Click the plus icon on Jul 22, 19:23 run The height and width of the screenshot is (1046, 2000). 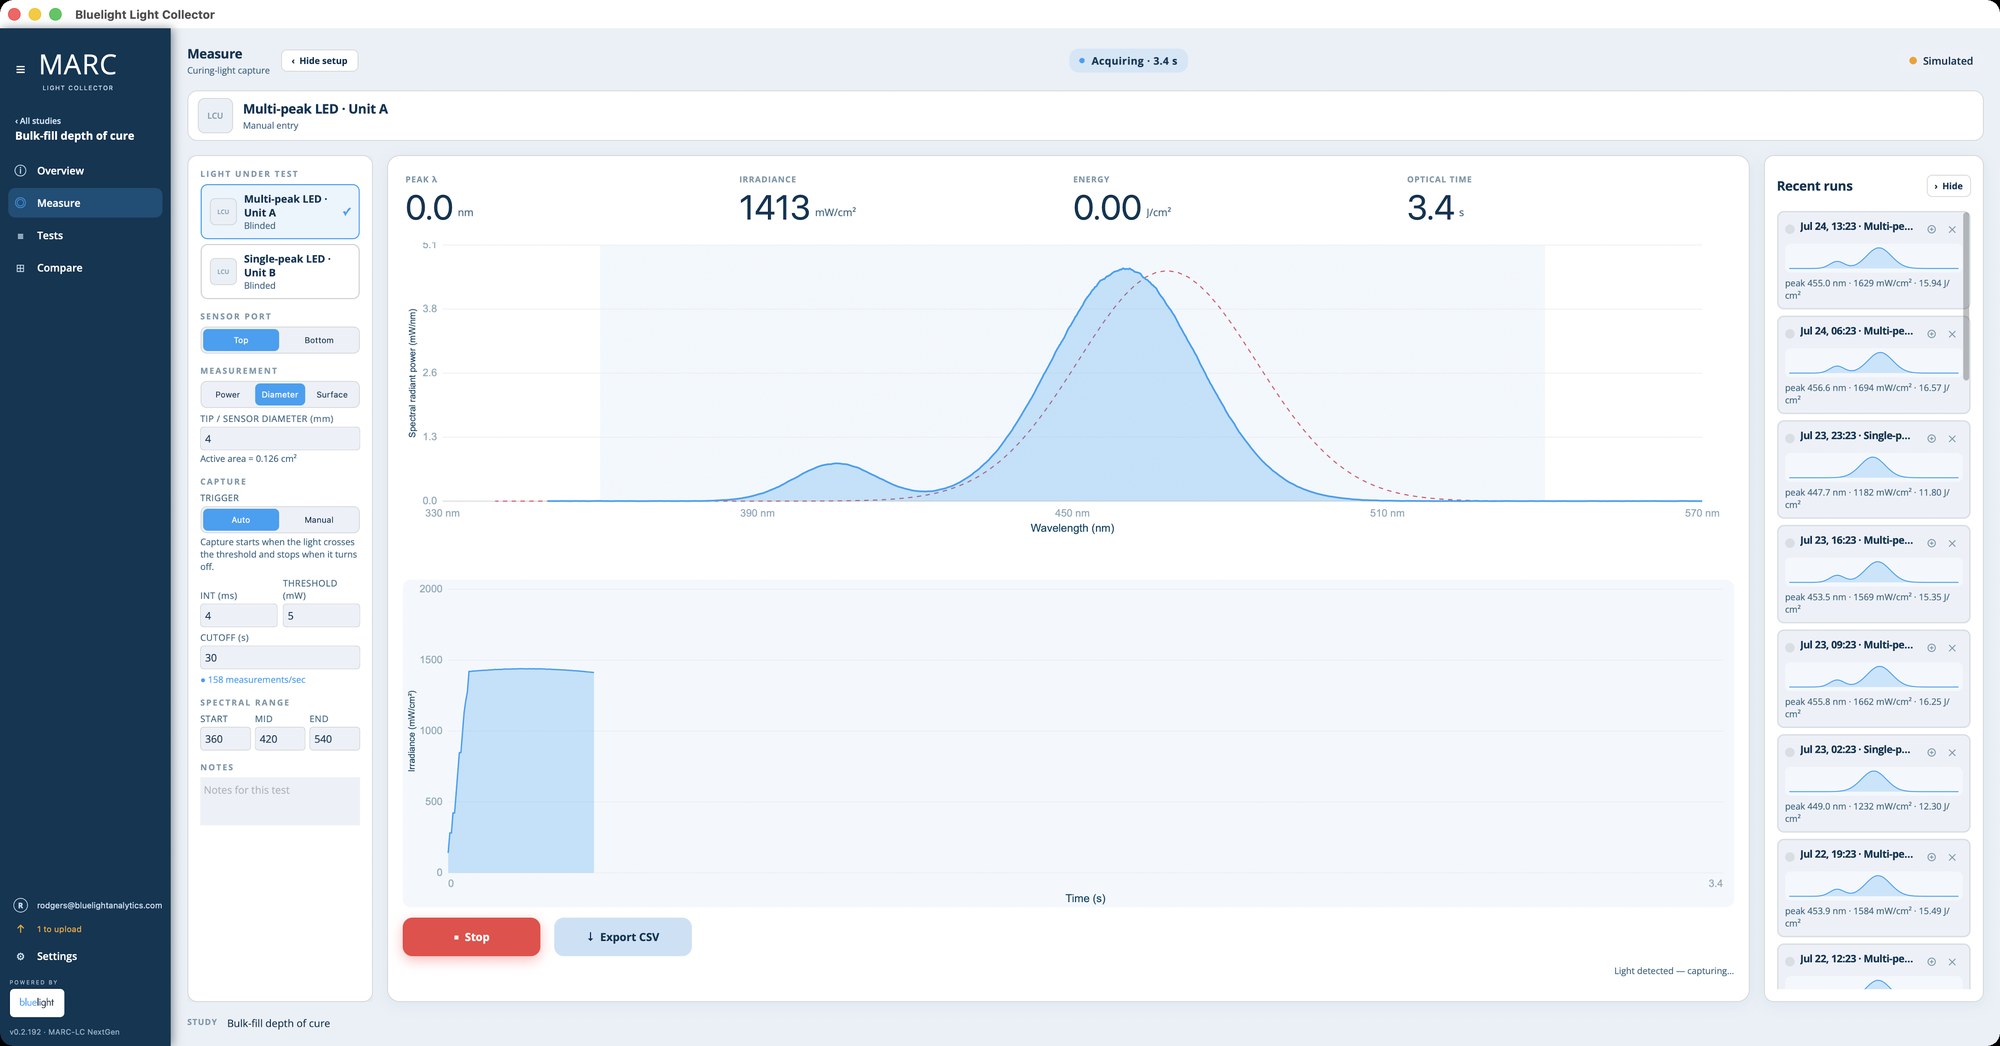1932,858
